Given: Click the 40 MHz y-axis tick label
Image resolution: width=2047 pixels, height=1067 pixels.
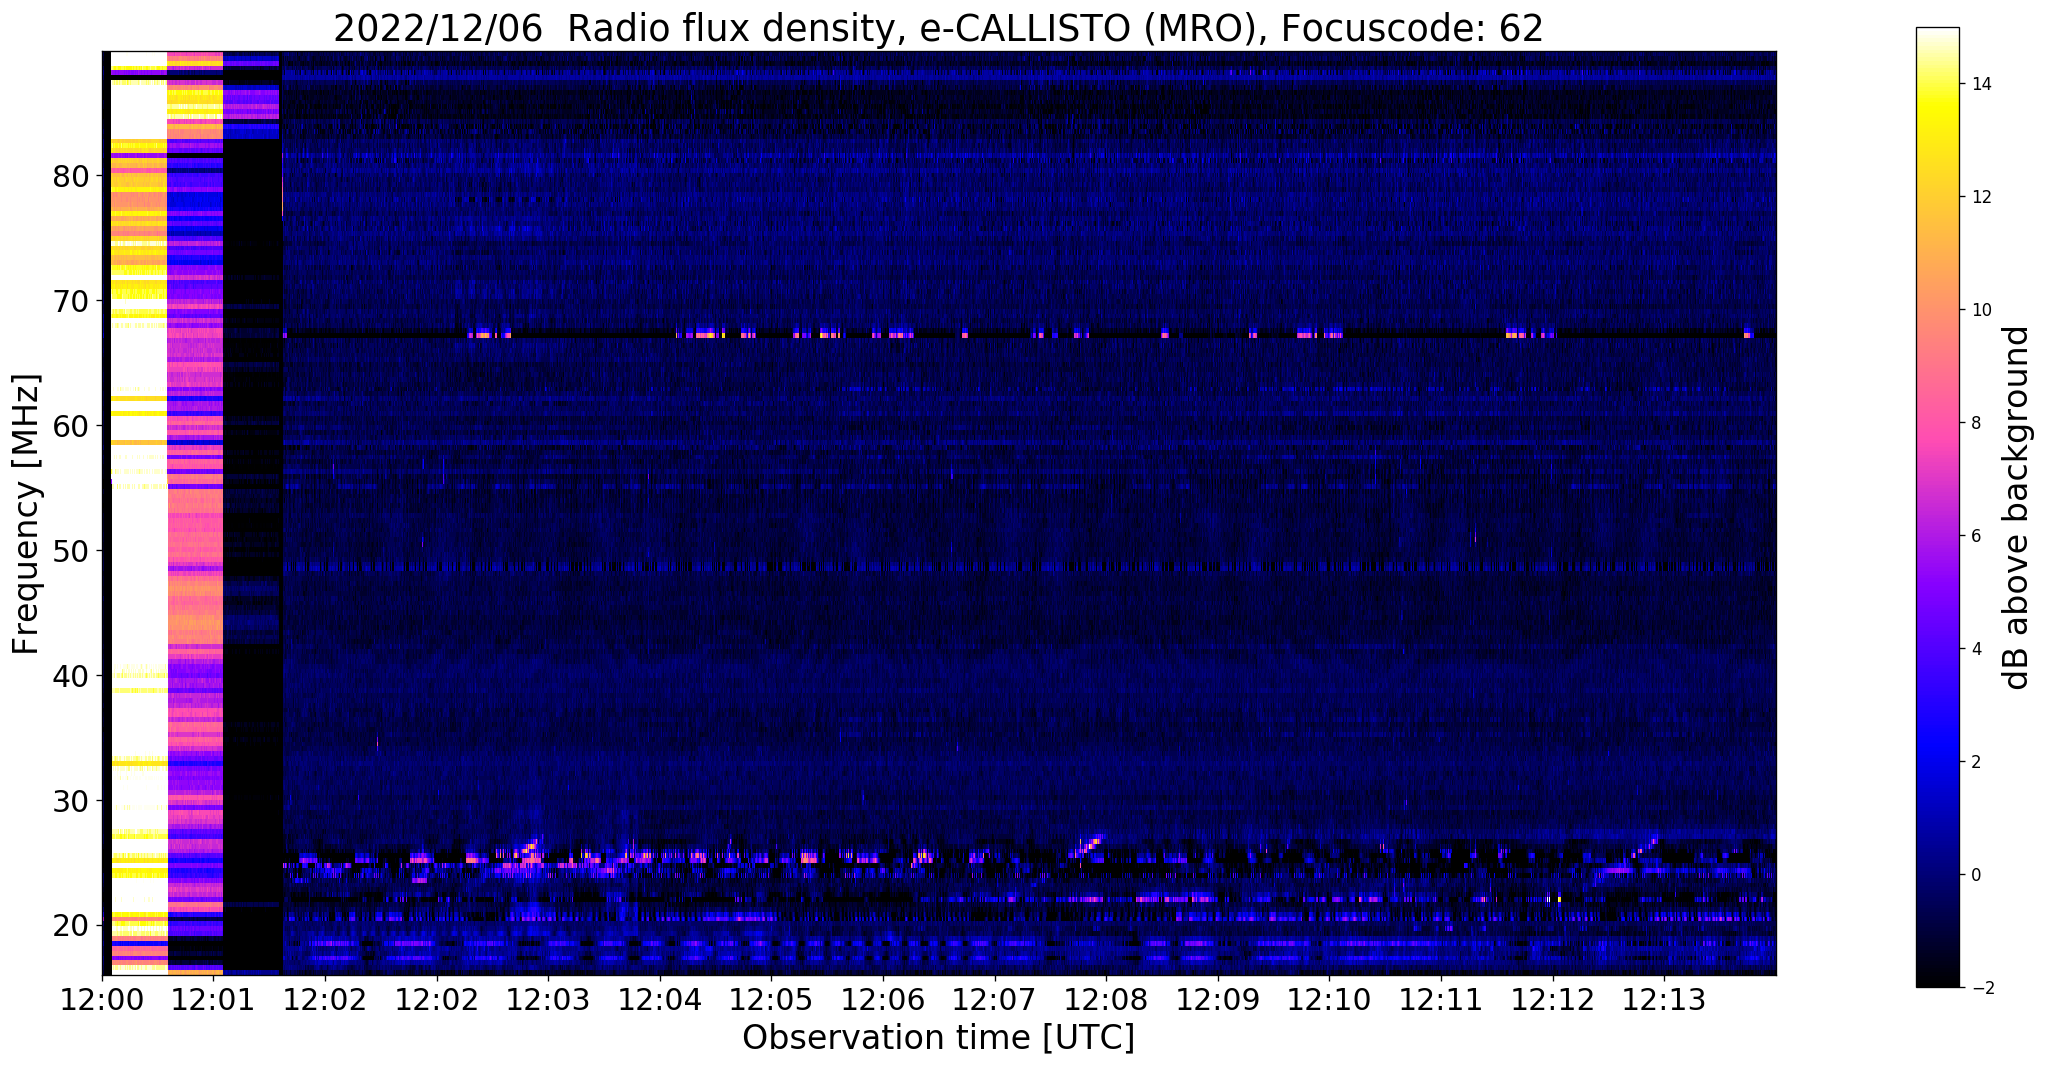Looking at the screenshot, I should (71, 676).
